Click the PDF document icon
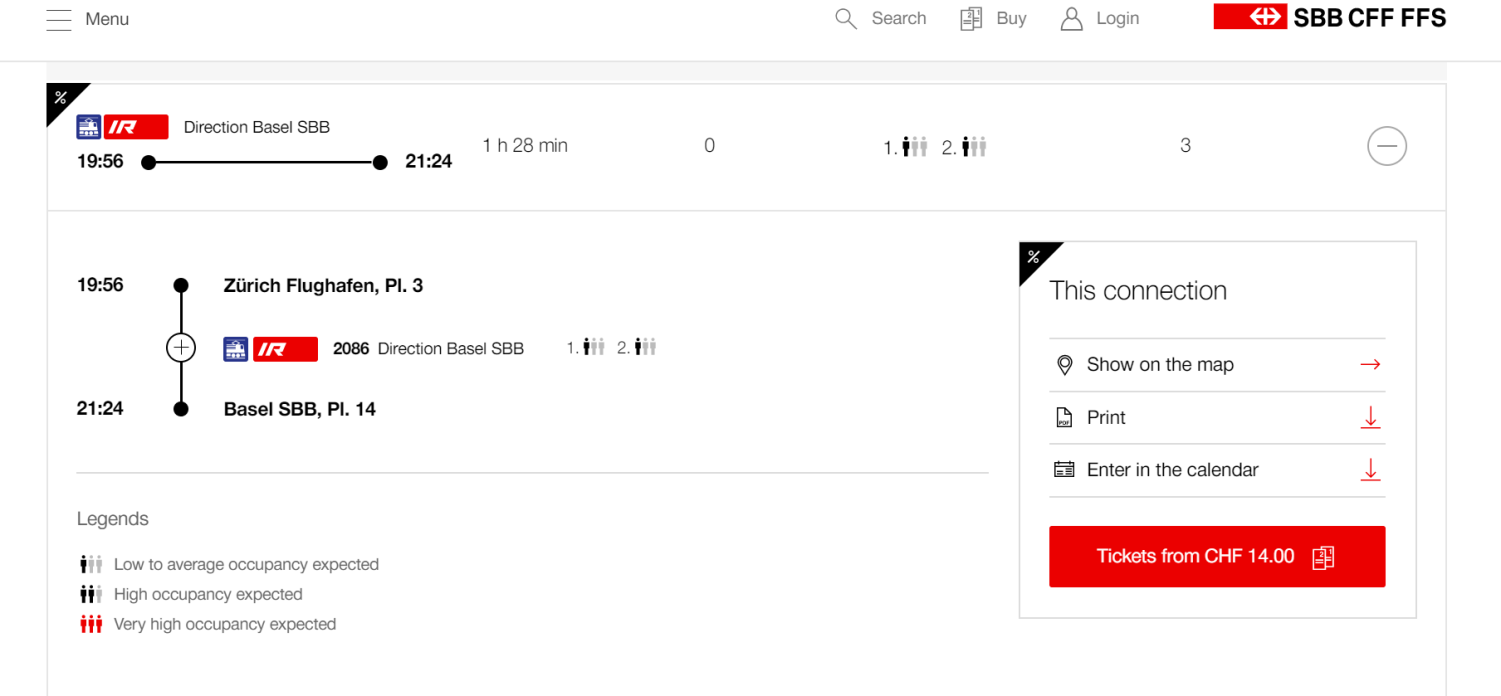The image size is (1501, 696). click(x=1064, y=418)
